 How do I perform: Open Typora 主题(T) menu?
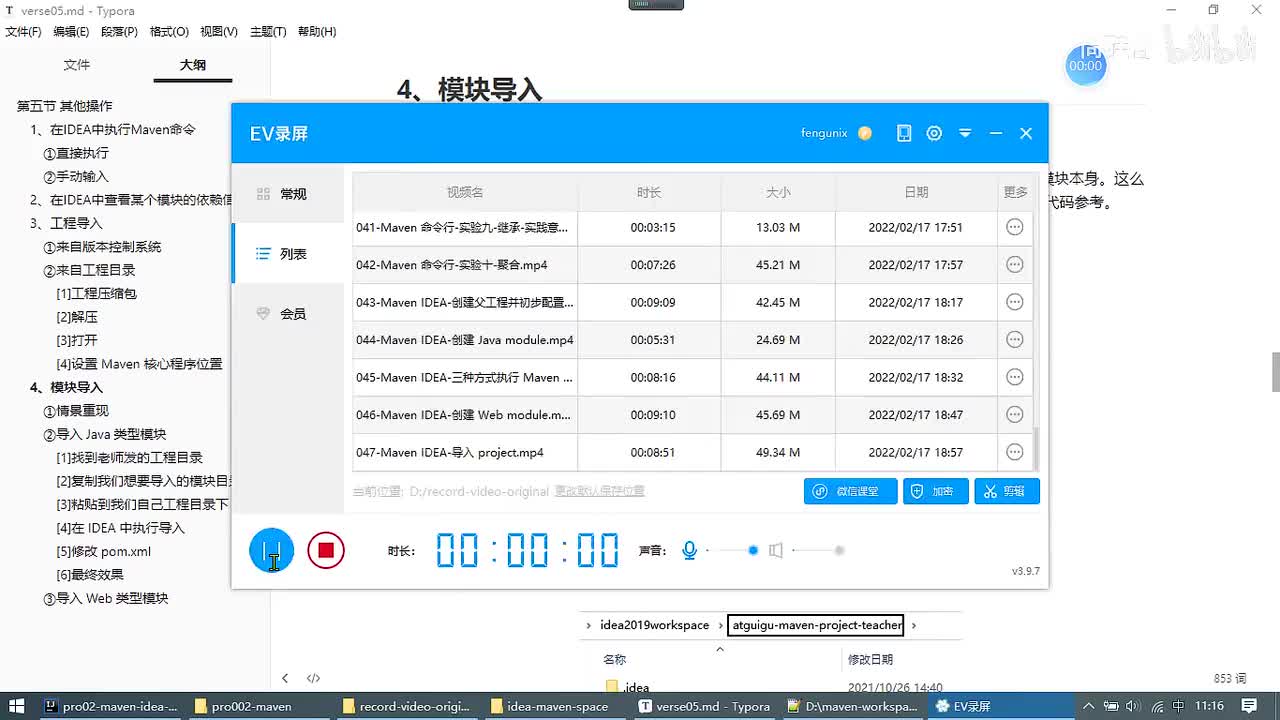[x=268, y=32]
